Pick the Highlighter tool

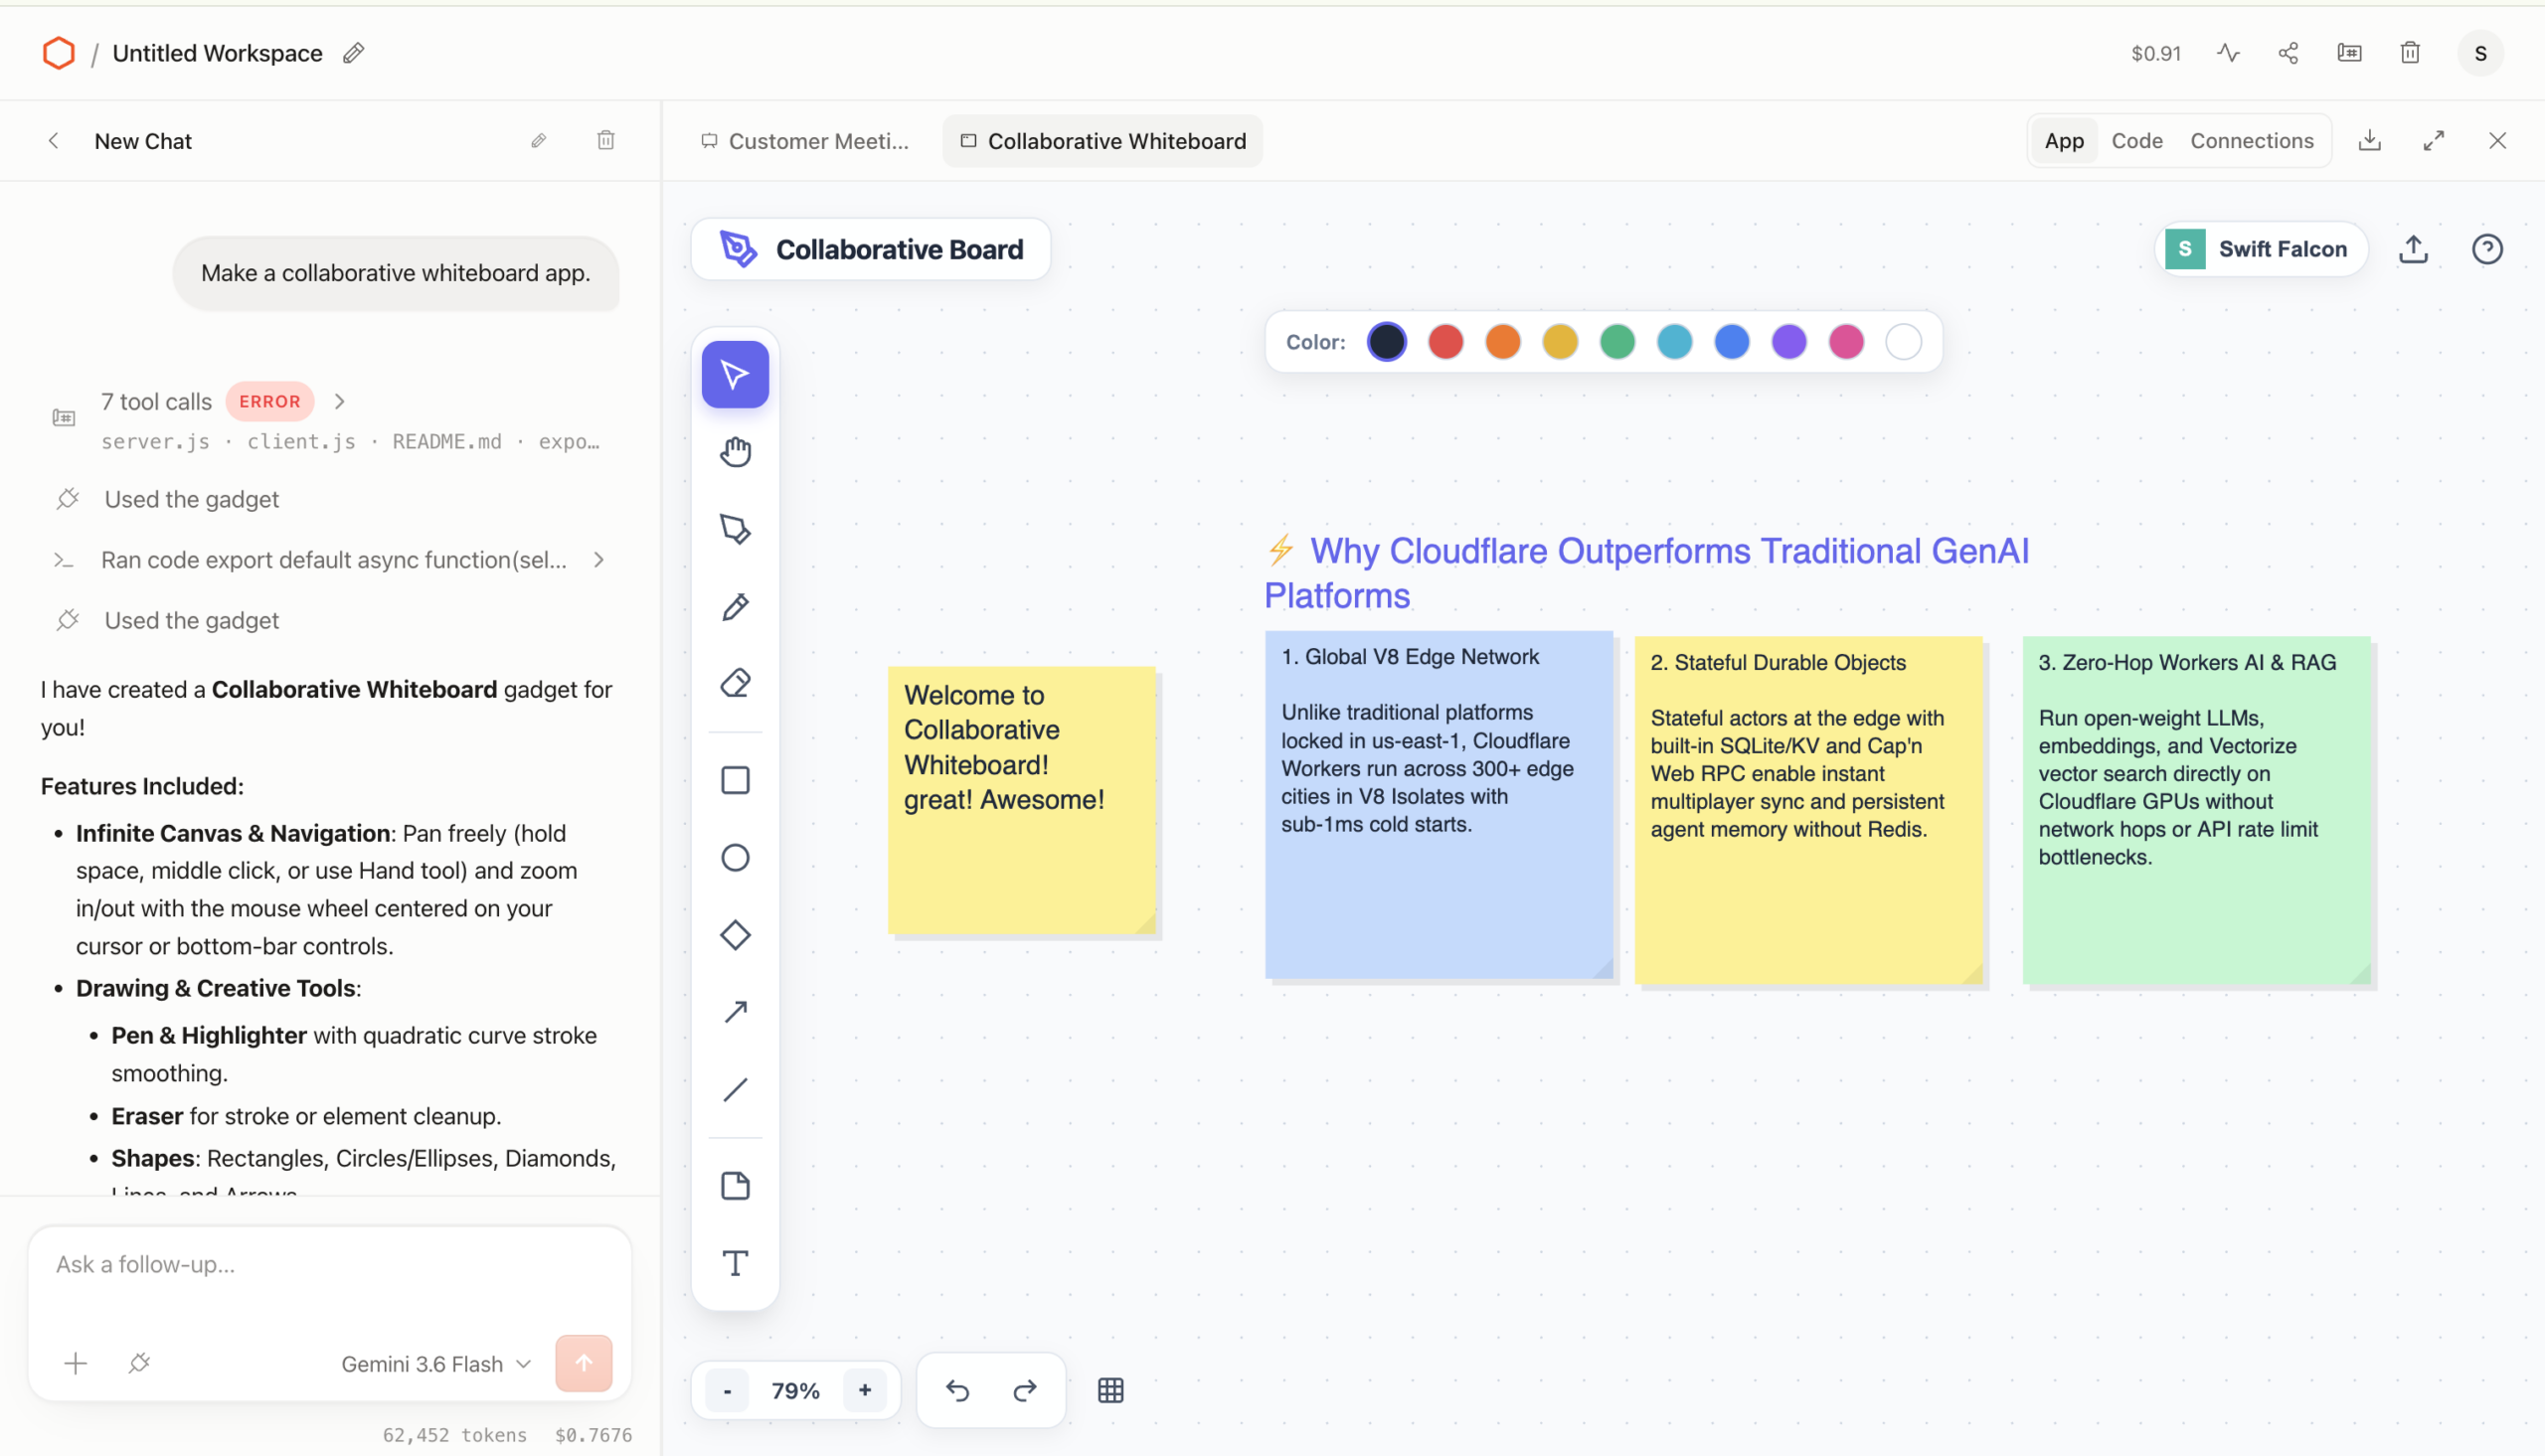click(x=735, y=607)
